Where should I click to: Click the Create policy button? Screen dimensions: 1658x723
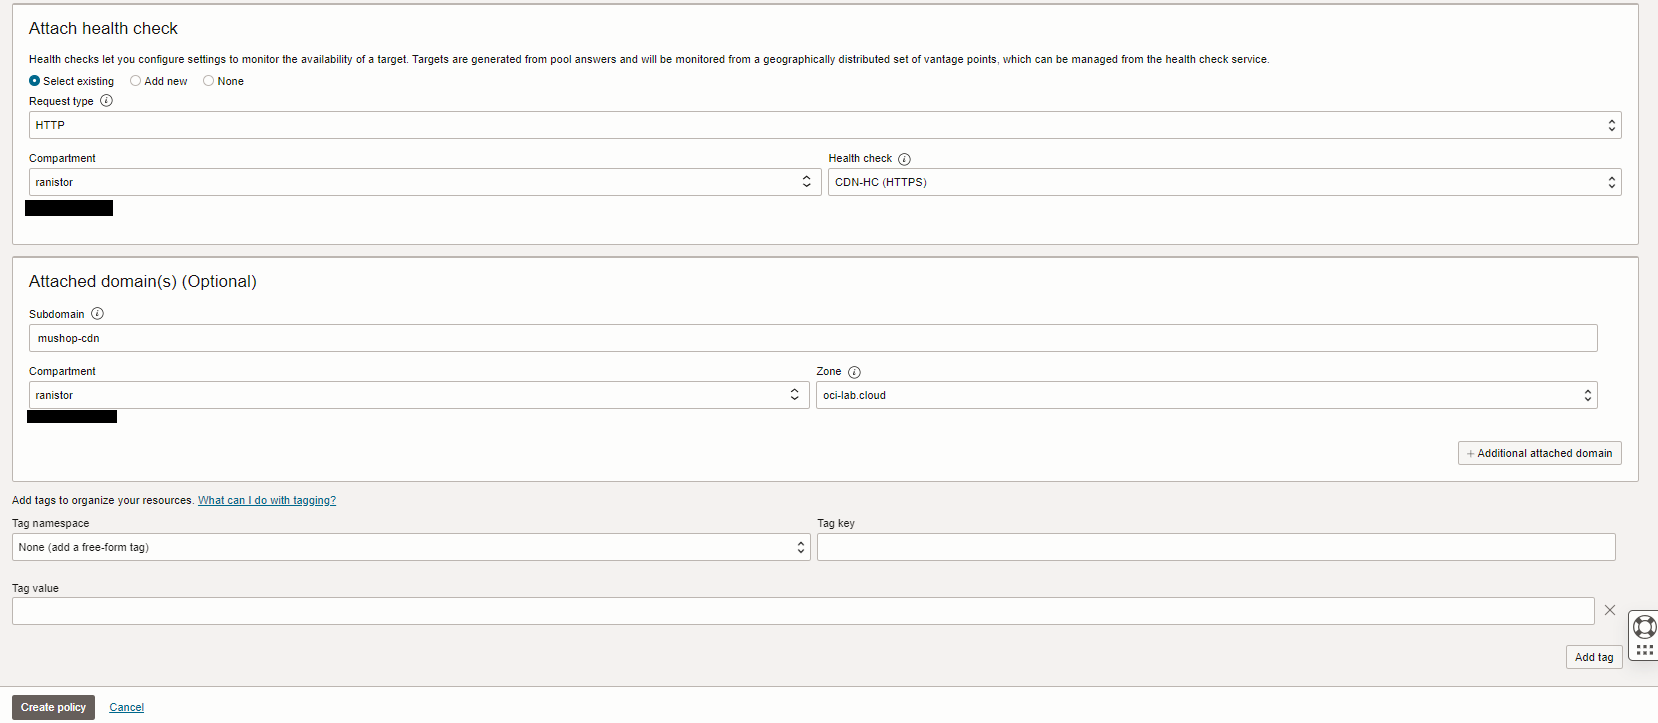tap(53, 707)
